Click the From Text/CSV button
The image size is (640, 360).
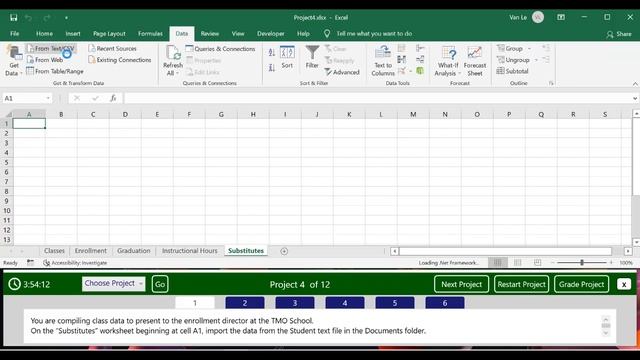tap(51, 48)
